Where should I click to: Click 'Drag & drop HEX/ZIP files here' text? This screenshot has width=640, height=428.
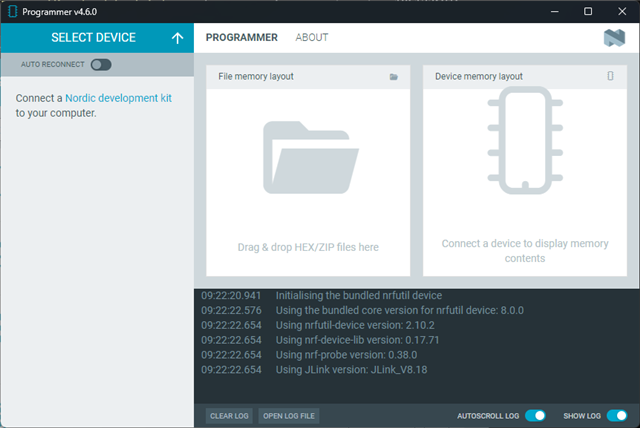pyautogui.click(x=308, y=247)
